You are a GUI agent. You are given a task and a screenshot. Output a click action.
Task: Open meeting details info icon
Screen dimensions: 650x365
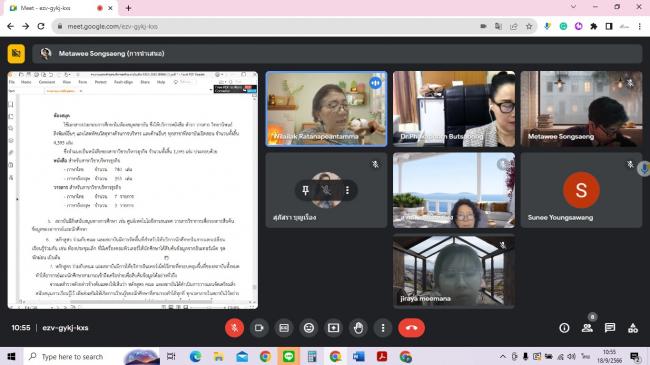(x=564, y=328)
